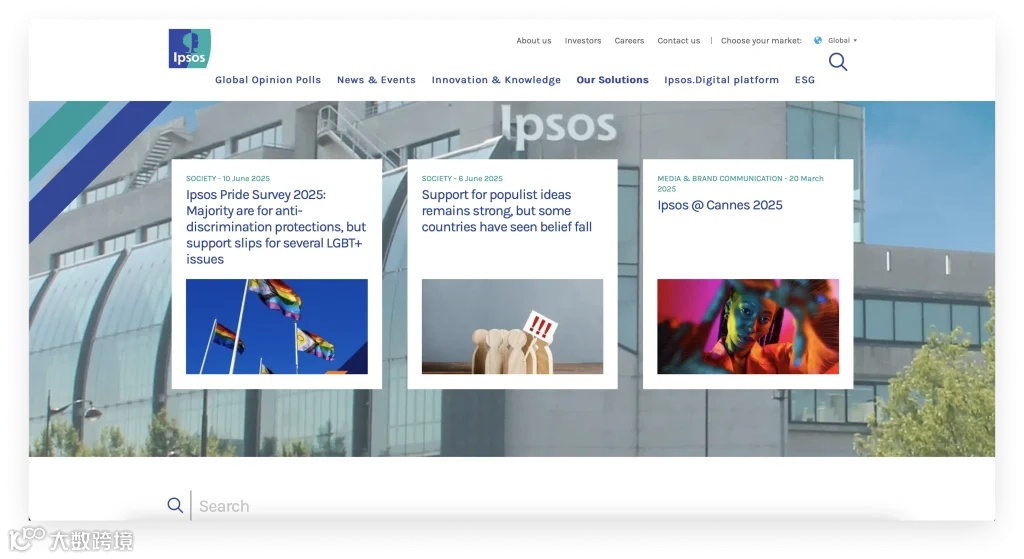This screenshot has width=1024, height=559.
Task: Open the Ipsos Pride Survey 2025 headline
Action: (276, 227)
